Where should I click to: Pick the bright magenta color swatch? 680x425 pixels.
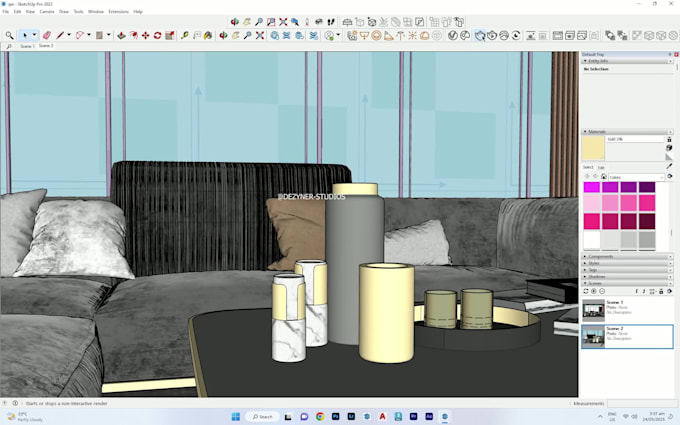tap(592, 187)
